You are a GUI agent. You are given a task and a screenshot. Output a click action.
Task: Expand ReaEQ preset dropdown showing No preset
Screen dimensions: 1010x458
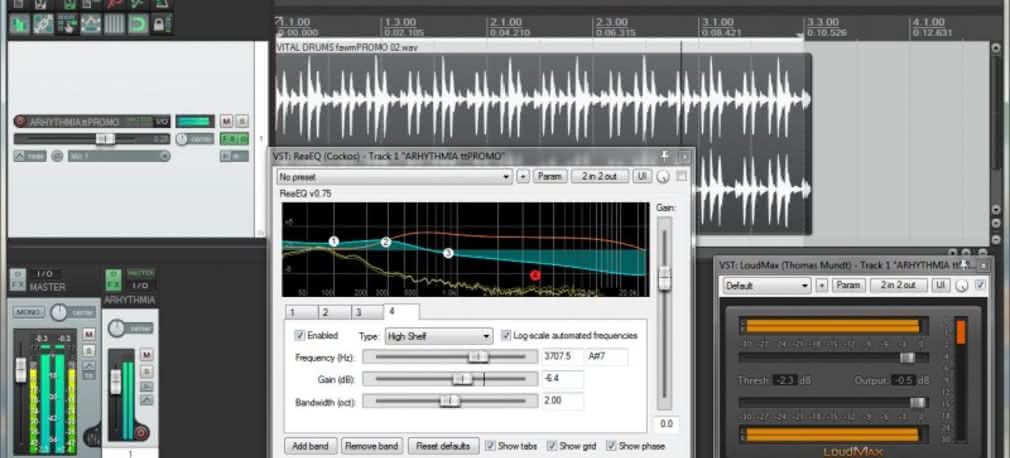[395, 176]
